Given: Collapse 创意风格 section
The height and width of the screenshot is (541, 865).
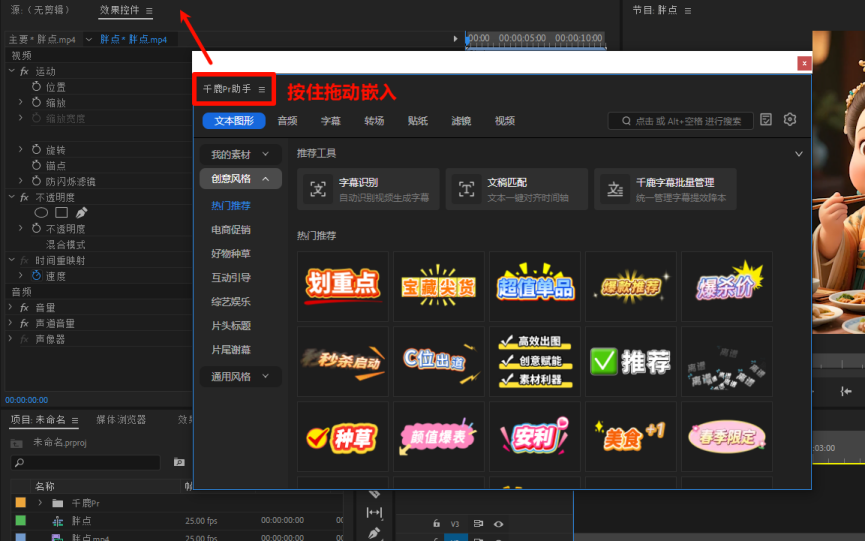Looking at the screenshot, I should point(241,179).
